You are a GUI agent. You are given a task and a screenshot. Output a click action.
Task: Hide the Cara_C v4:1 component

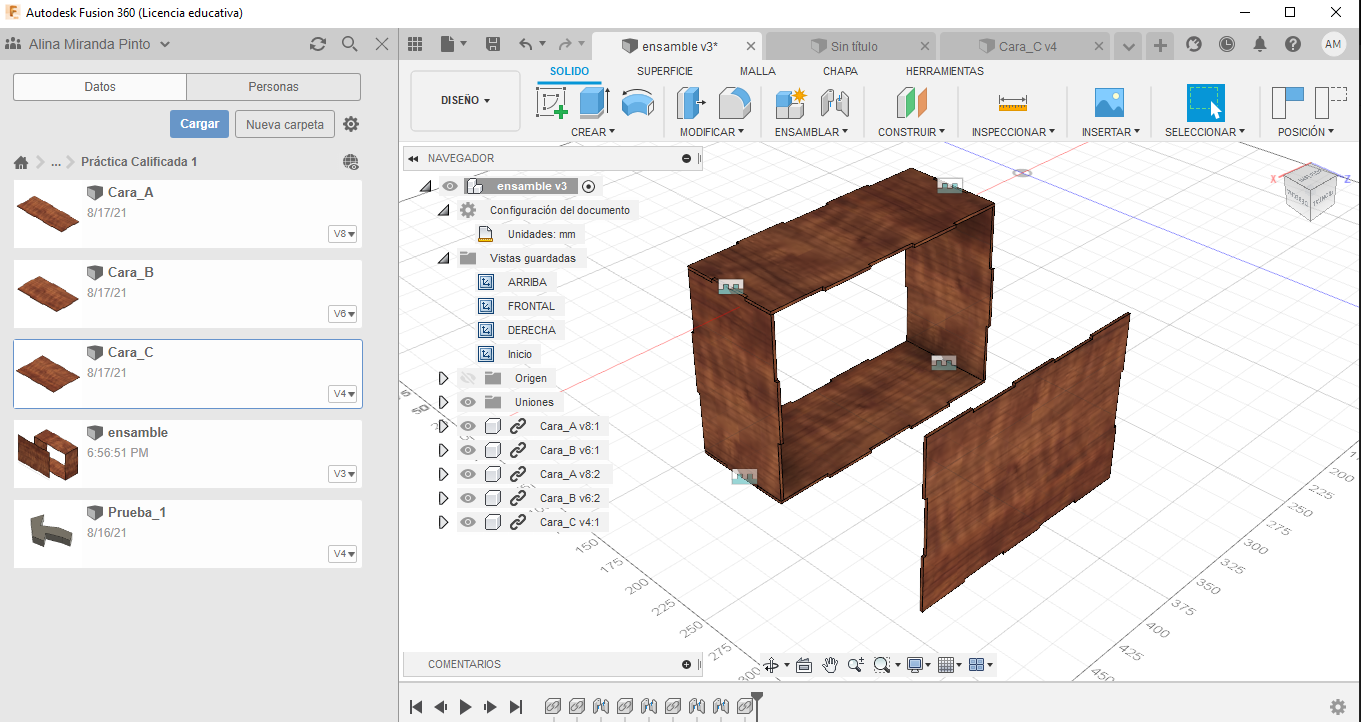[x=467, y=522]
